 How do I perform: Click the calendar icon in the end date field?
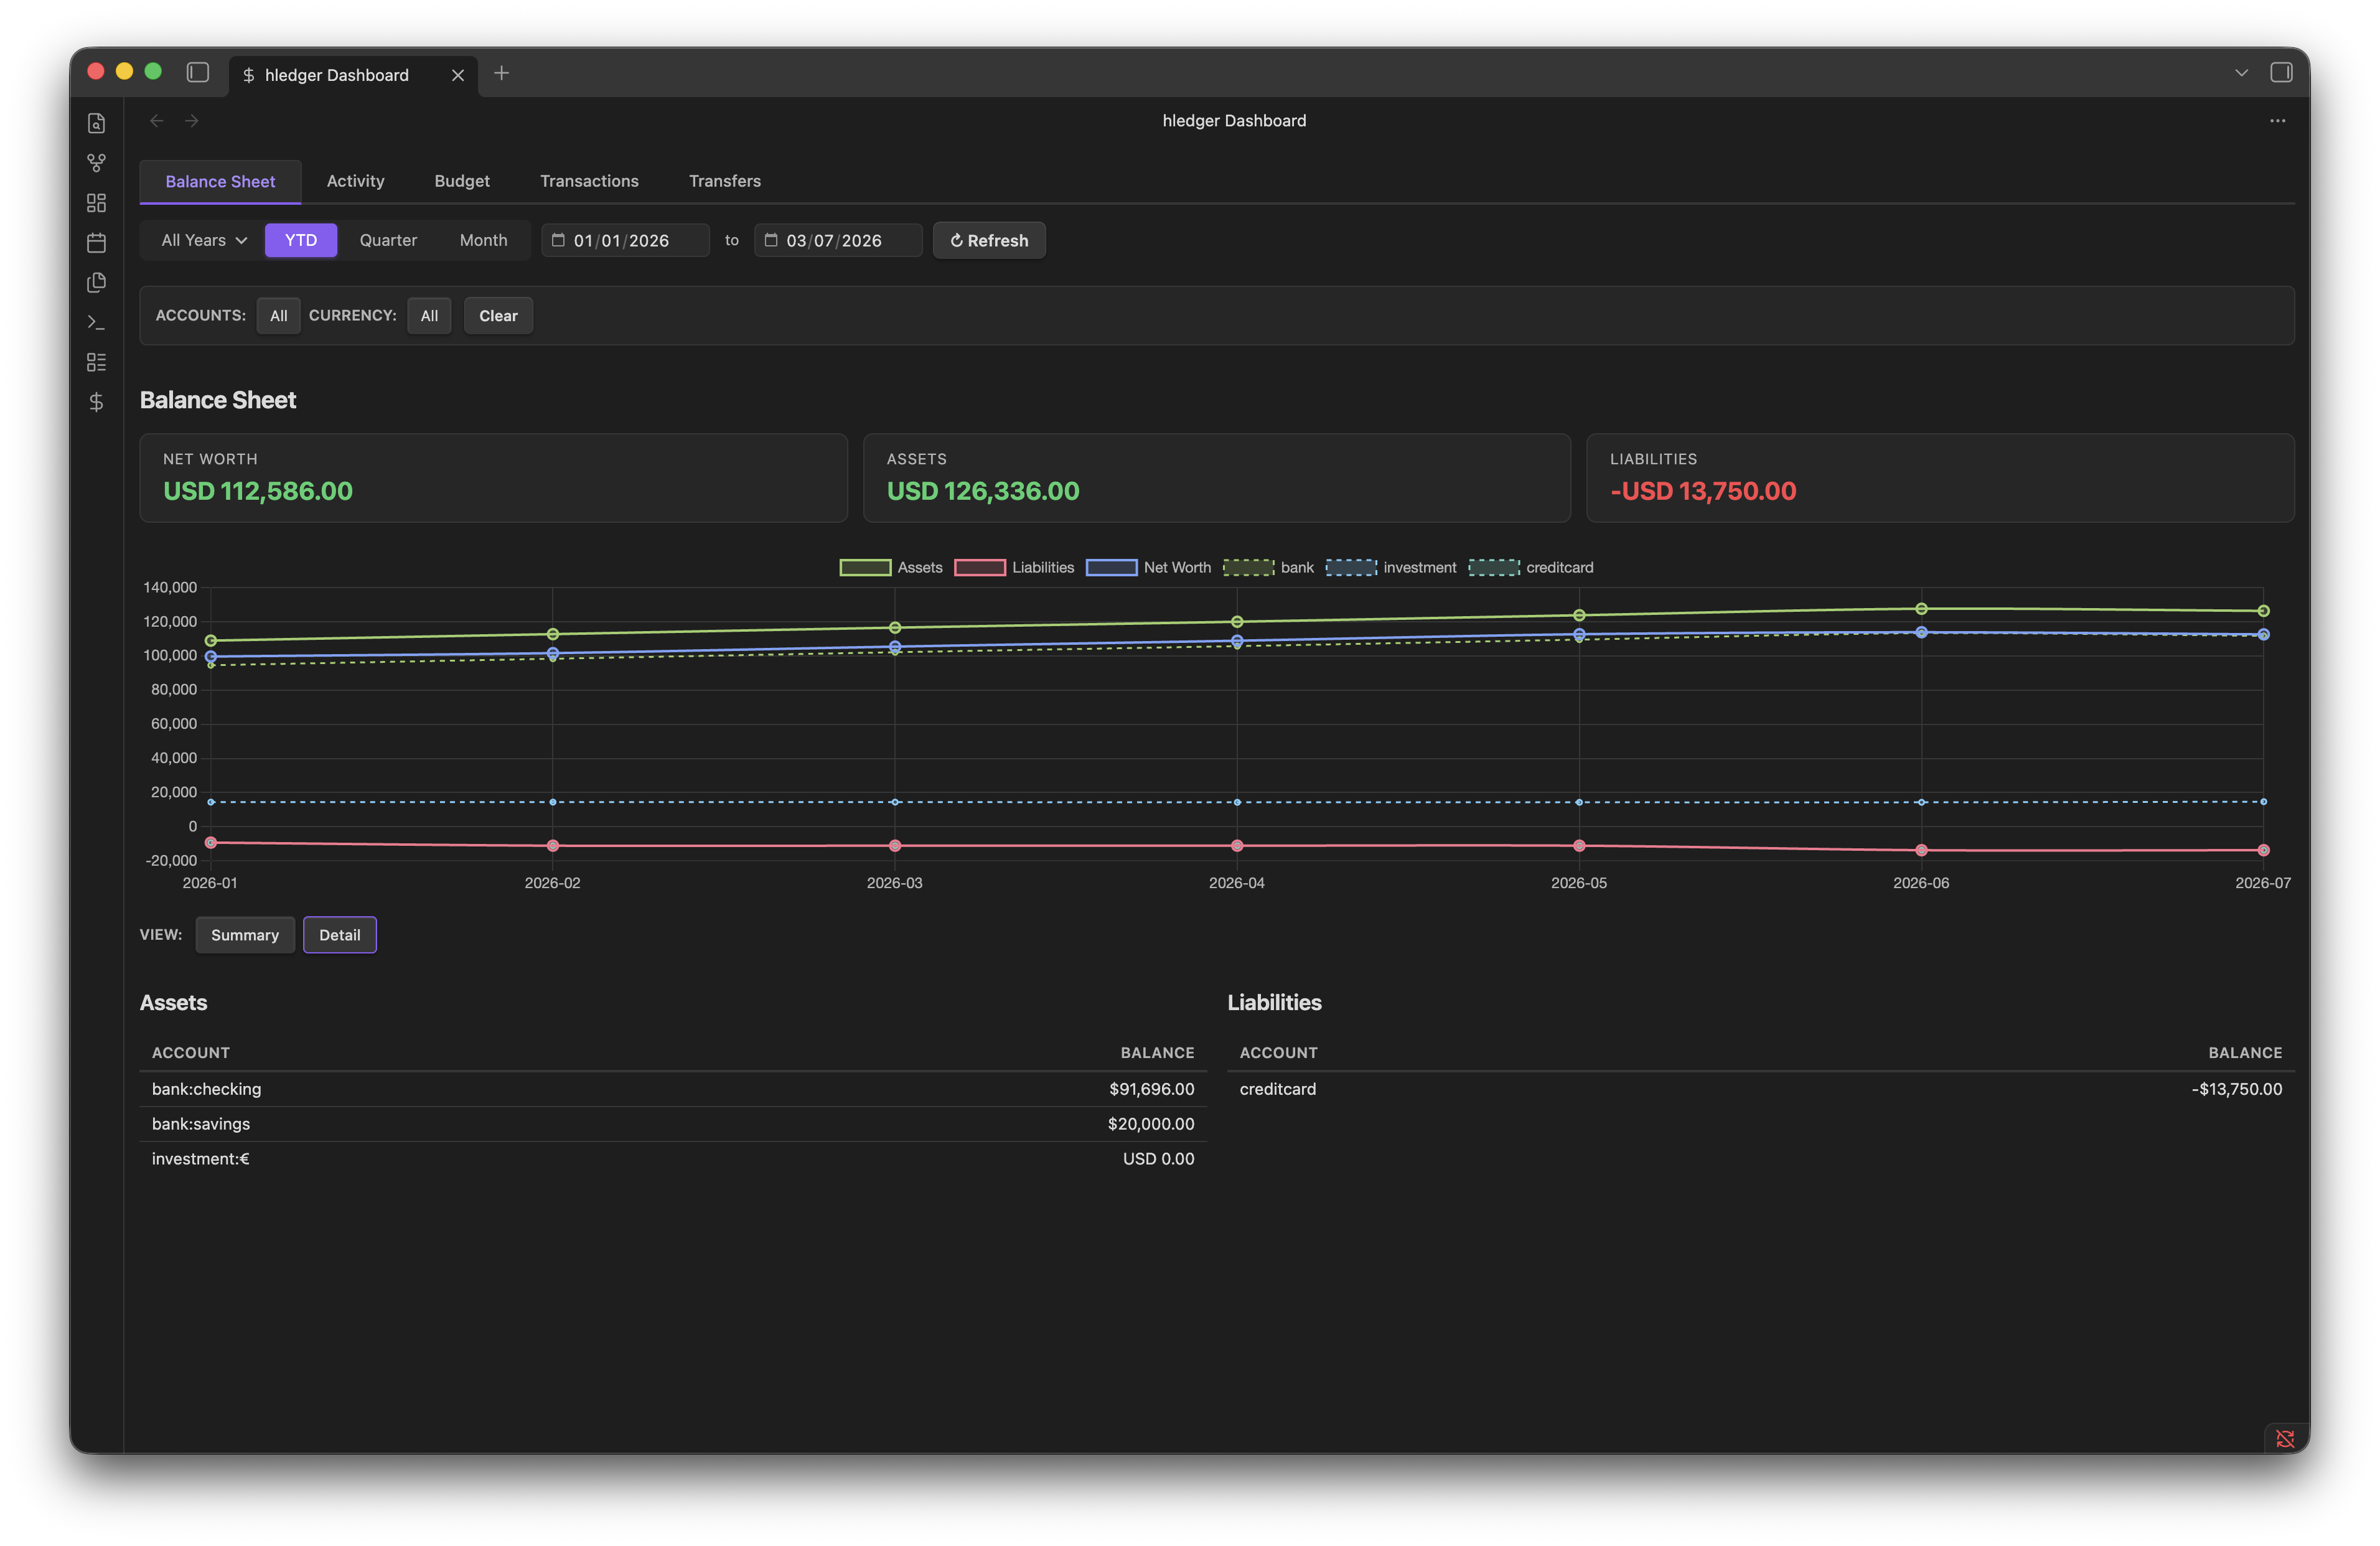[771, 240]
